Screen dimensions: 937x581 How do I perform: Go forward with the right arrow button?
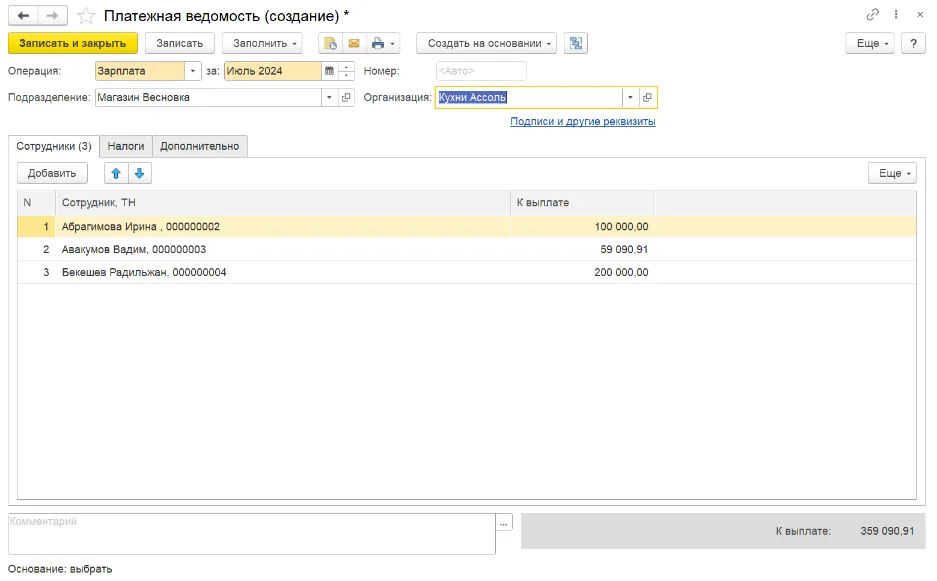click(x=53, y=16)
